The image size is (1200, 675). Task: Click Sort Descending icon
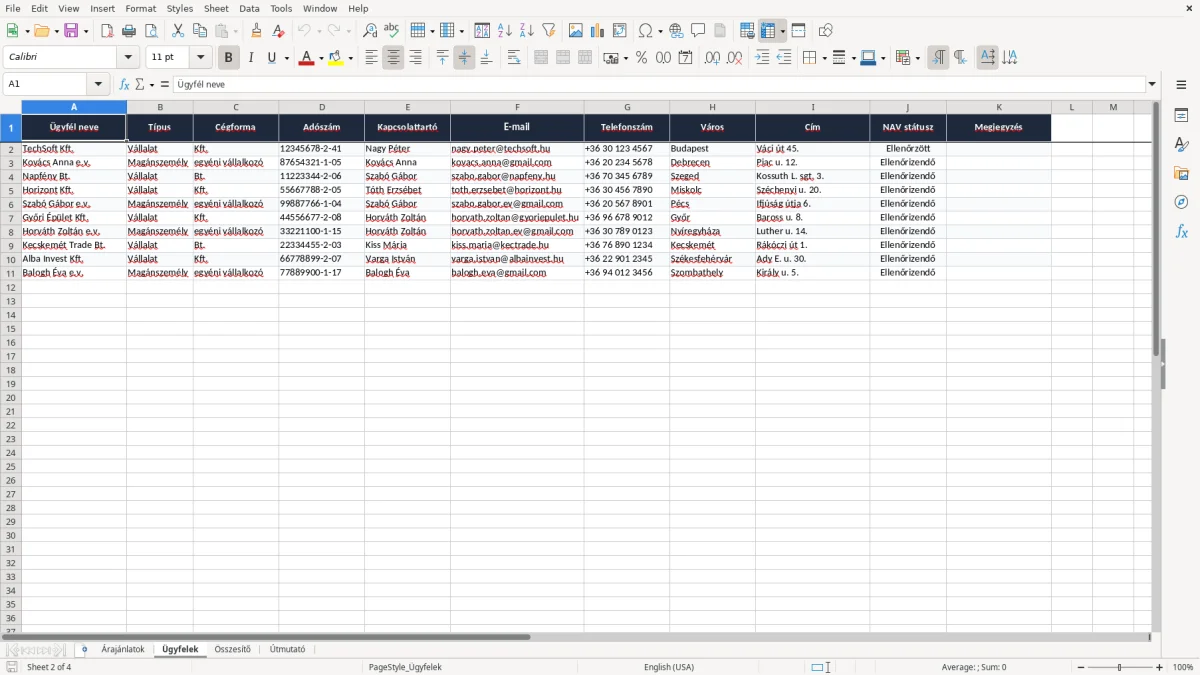point(526,31)
